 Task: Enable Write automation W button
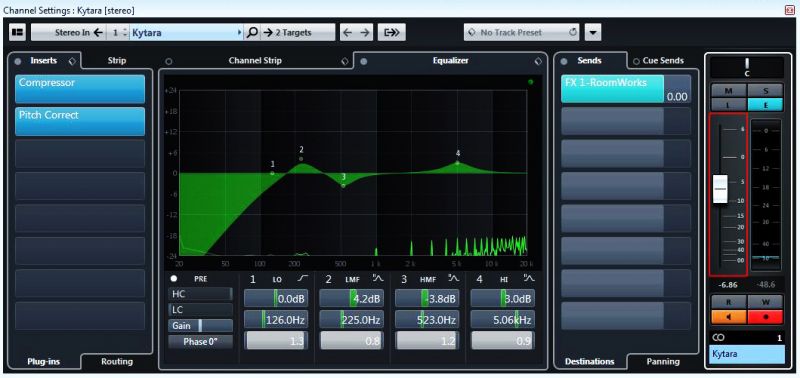pyautogui.click(x=765, y=302)
